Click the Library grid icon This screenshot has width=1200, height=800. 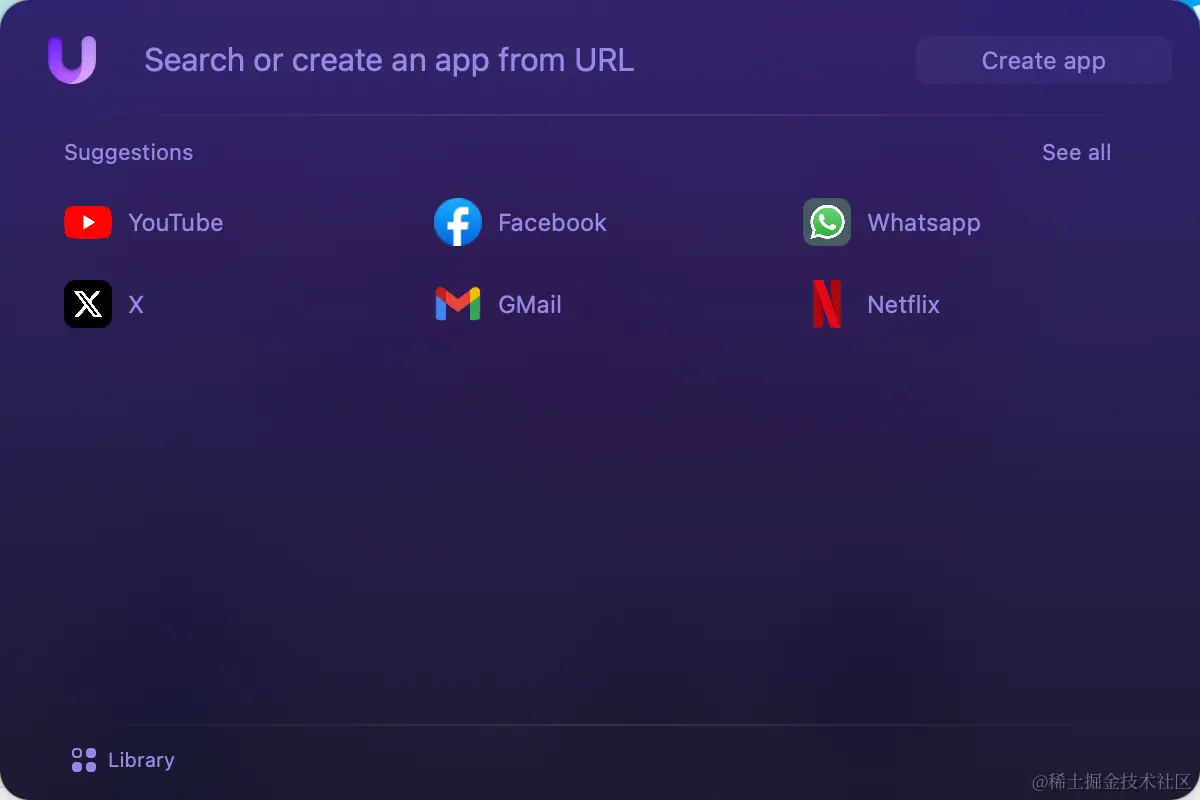84,760
